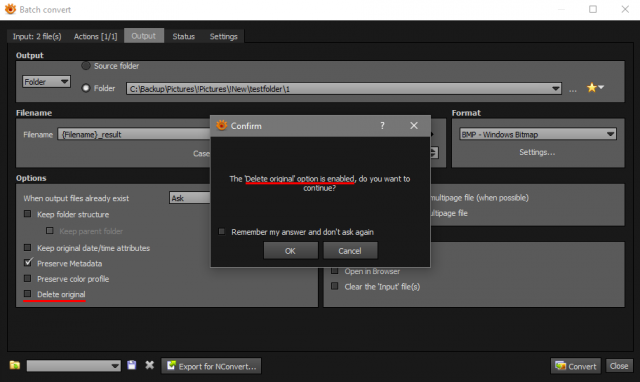Image resolution: width=640 pixels, height=382 pixels.
Task: Select the Source folder radio button
Action: click(x=86, y=66)
